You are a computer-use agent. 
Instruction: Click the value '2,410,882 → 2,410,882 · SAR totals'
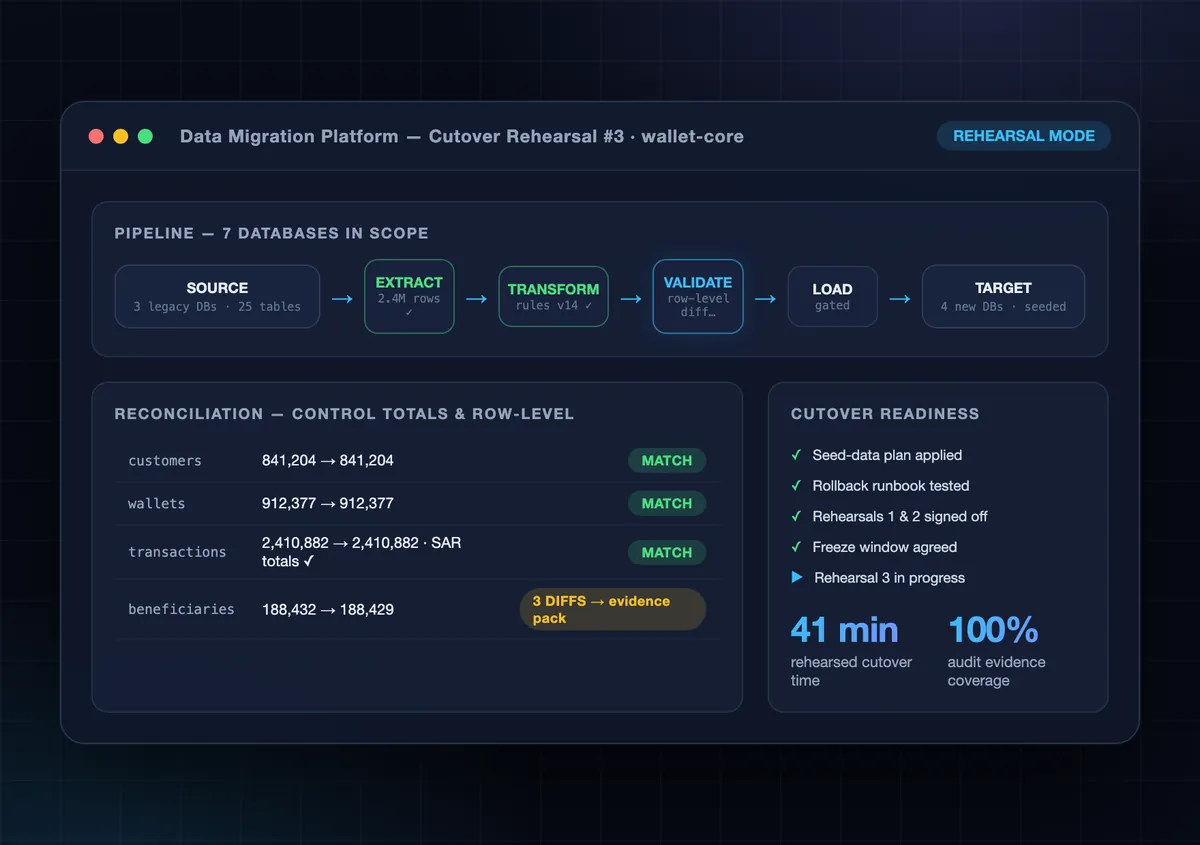point(362,552)
